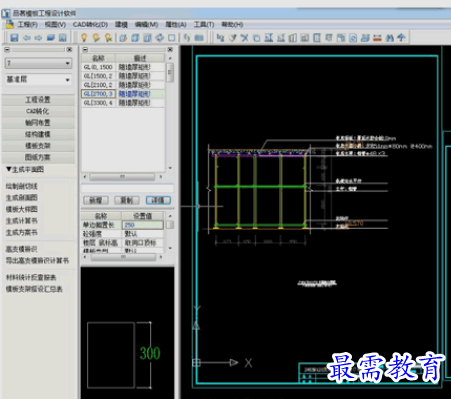Open the 工程(F) menu
Screen dimensions: 451x399
point(27,25)
